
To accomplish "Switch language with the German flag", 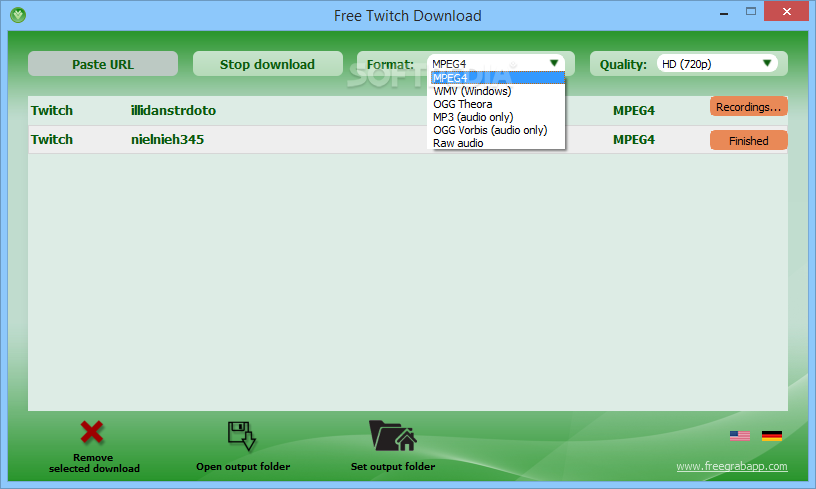I will 772,436.
